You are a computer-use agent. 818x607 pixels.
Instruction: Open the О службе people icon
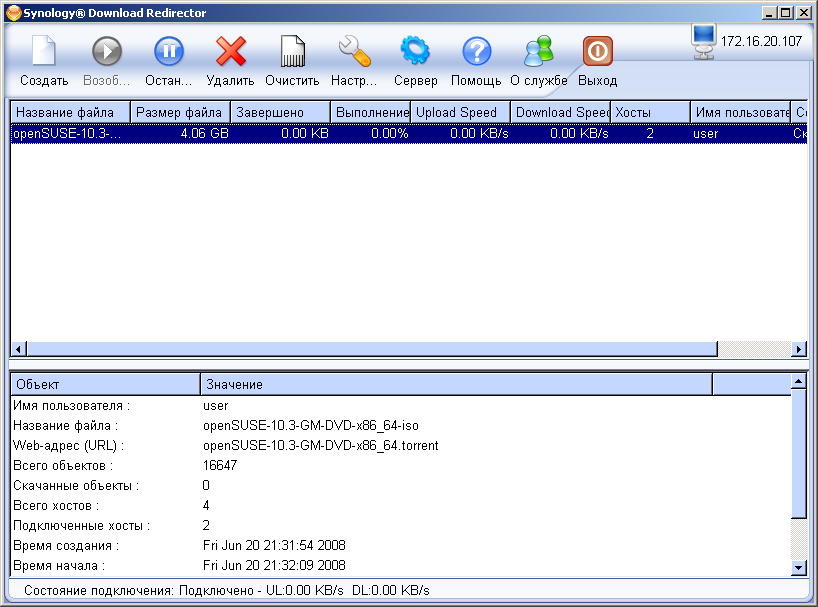[538, 51]
